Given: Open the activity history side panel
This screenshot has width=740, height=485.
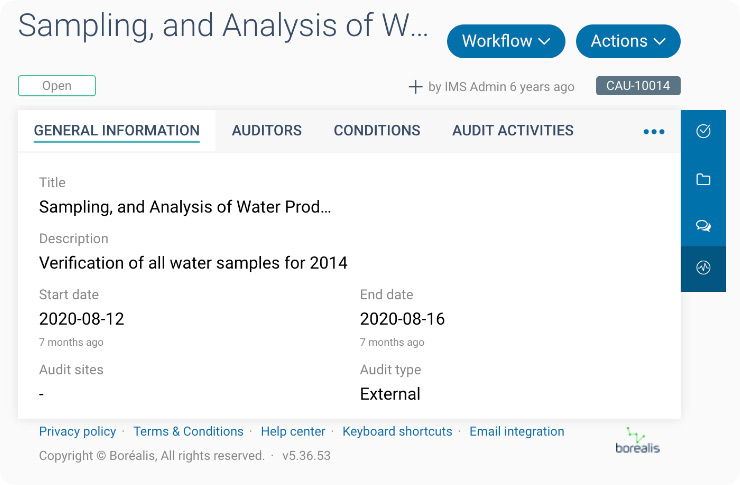Looking at the screenshot, I should (x=703, y=268).
